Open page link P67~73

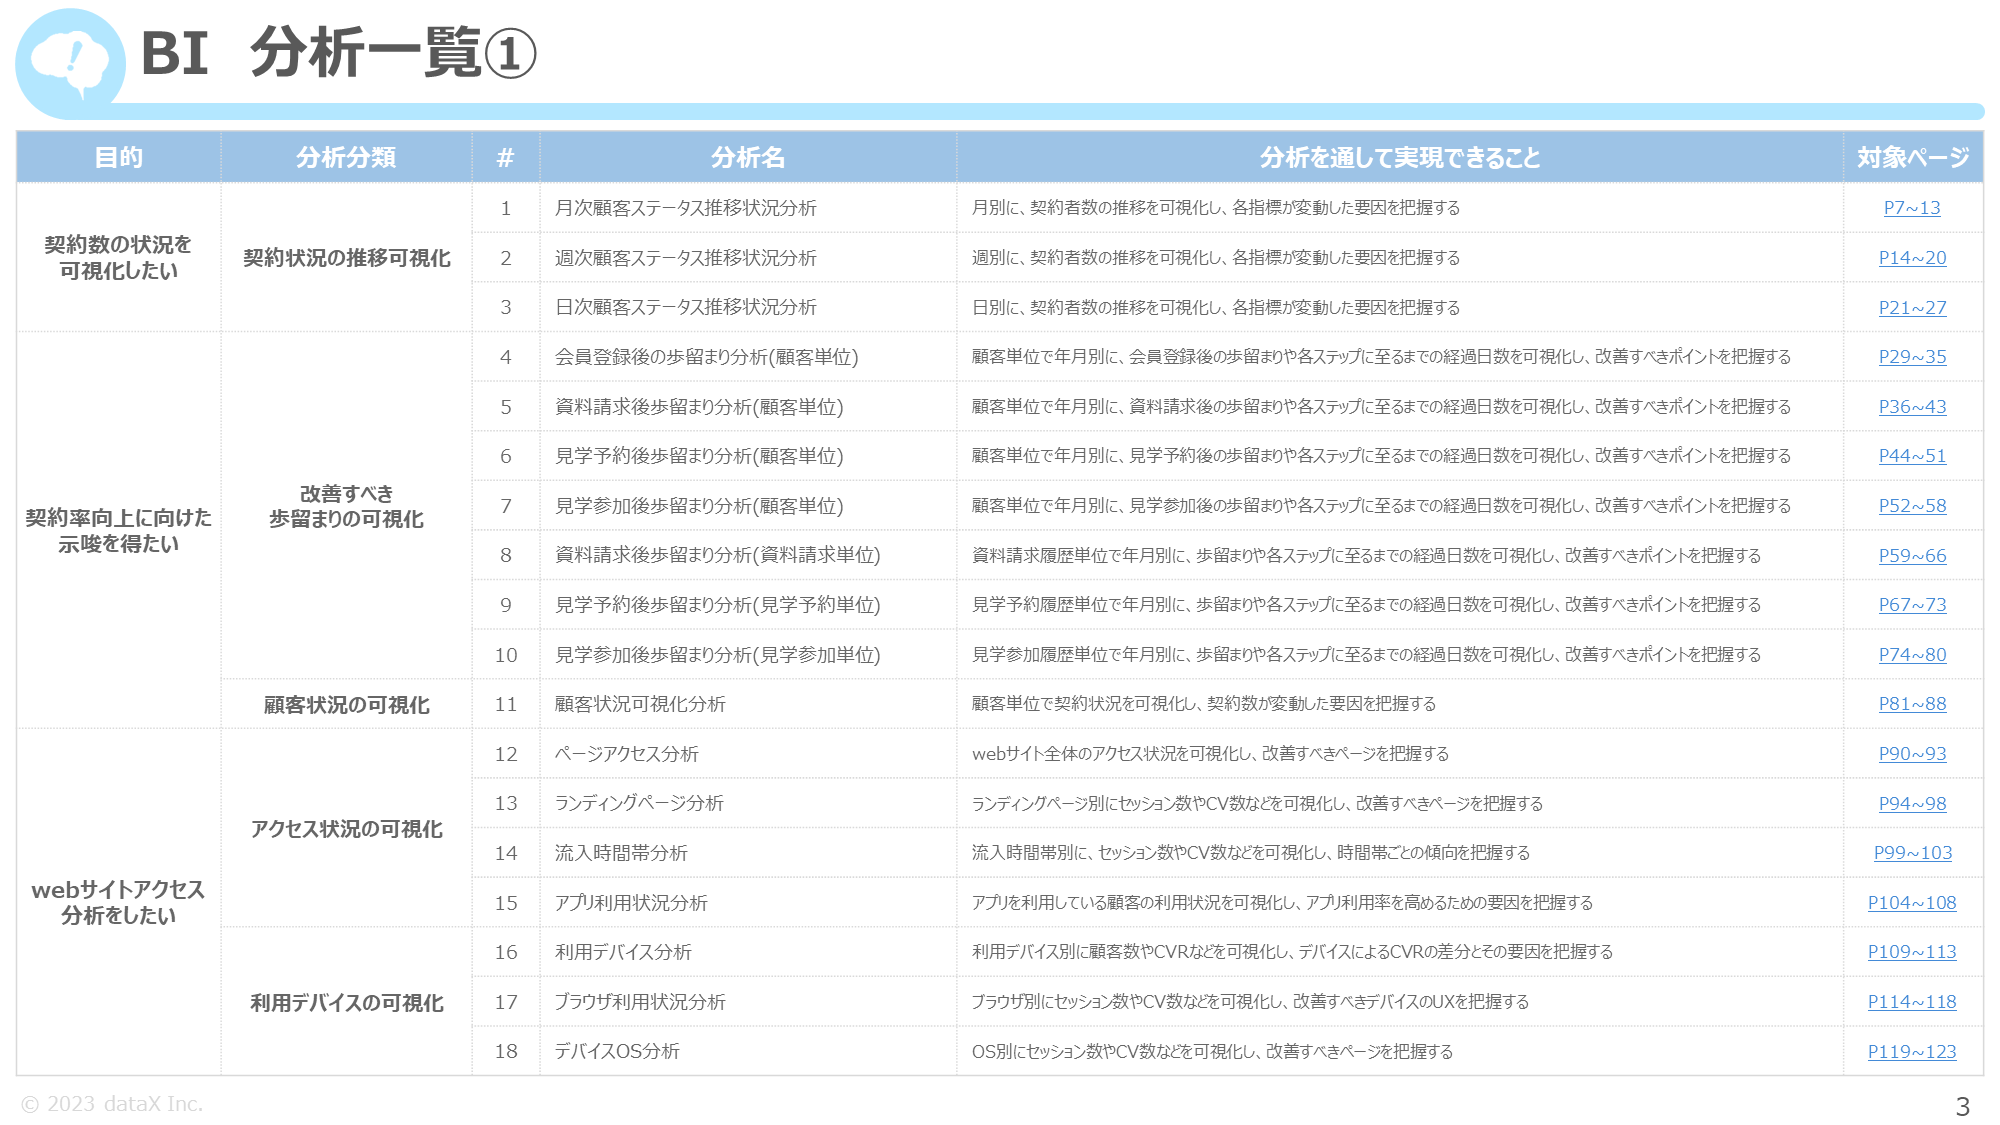point(1912,605)
